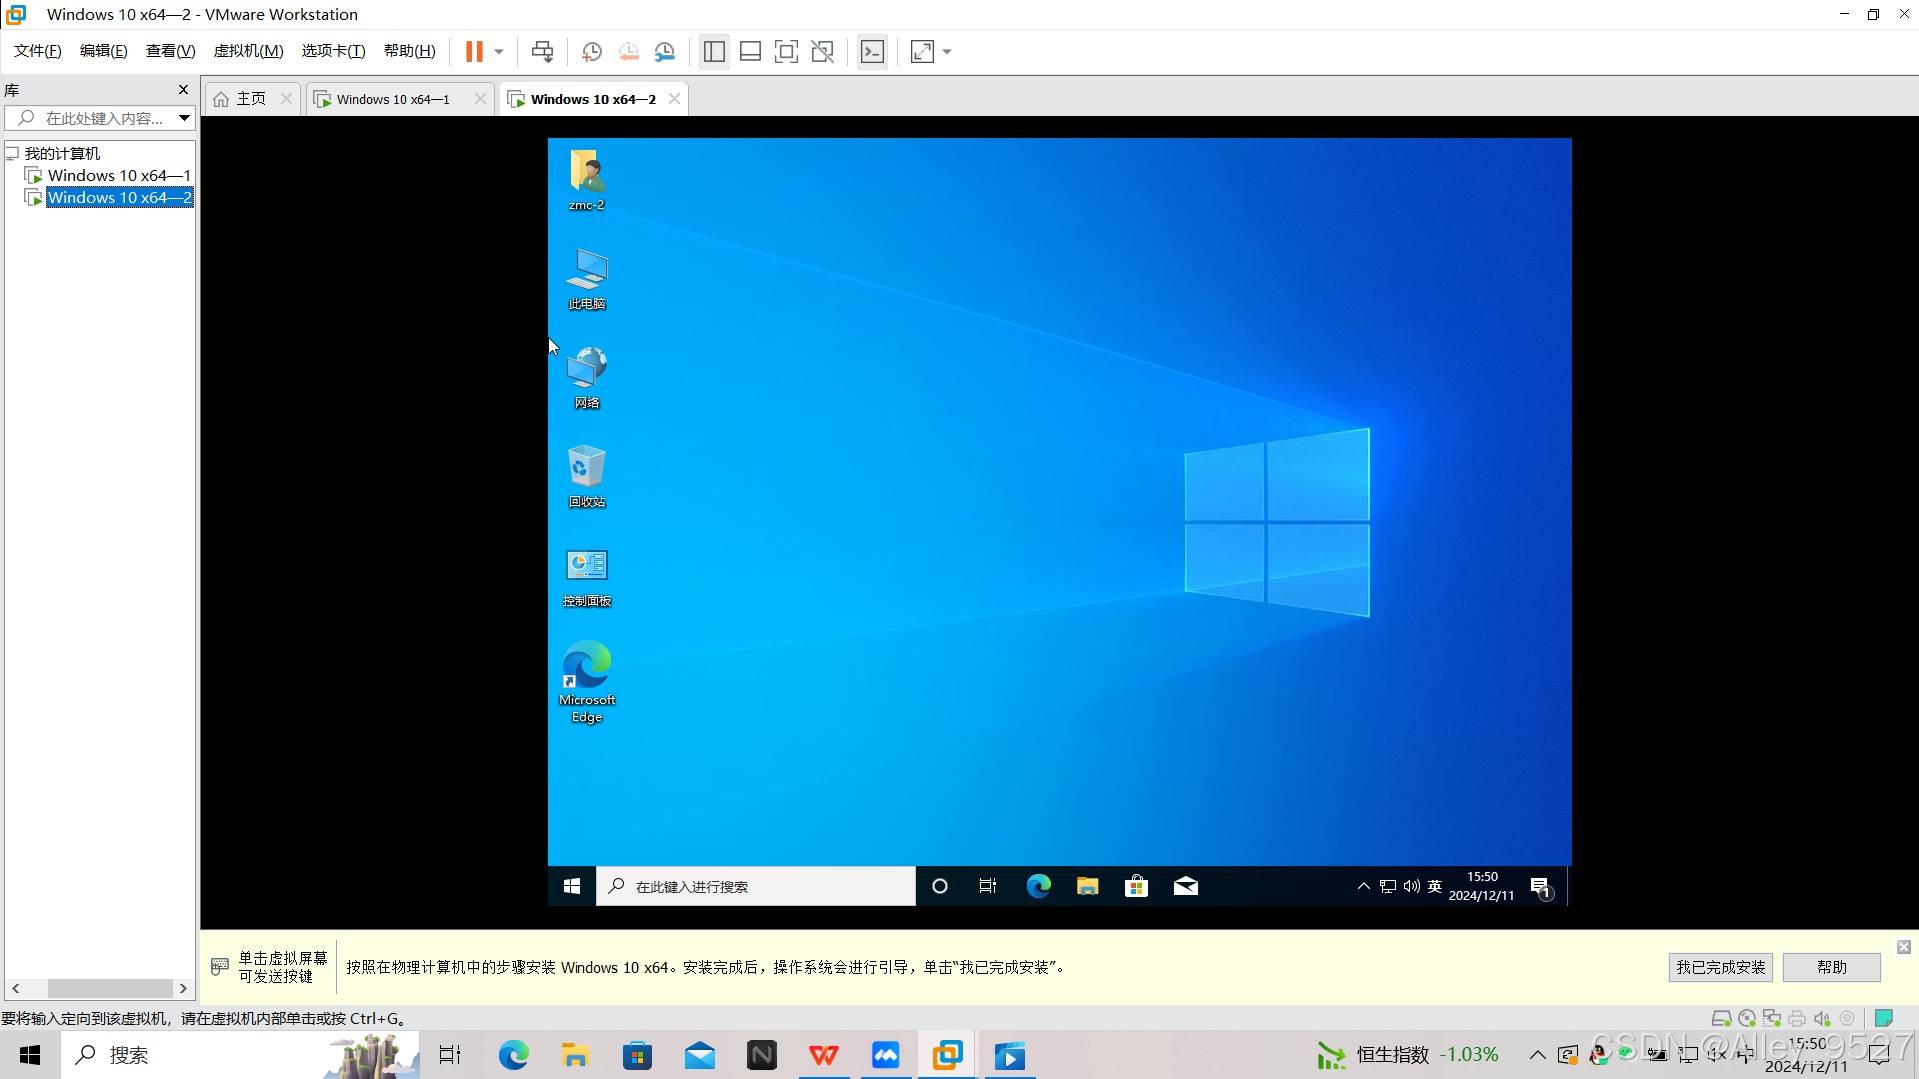Click the hard disk status icon
Screen dimensions: 1919x1079
(1721, 1018)
